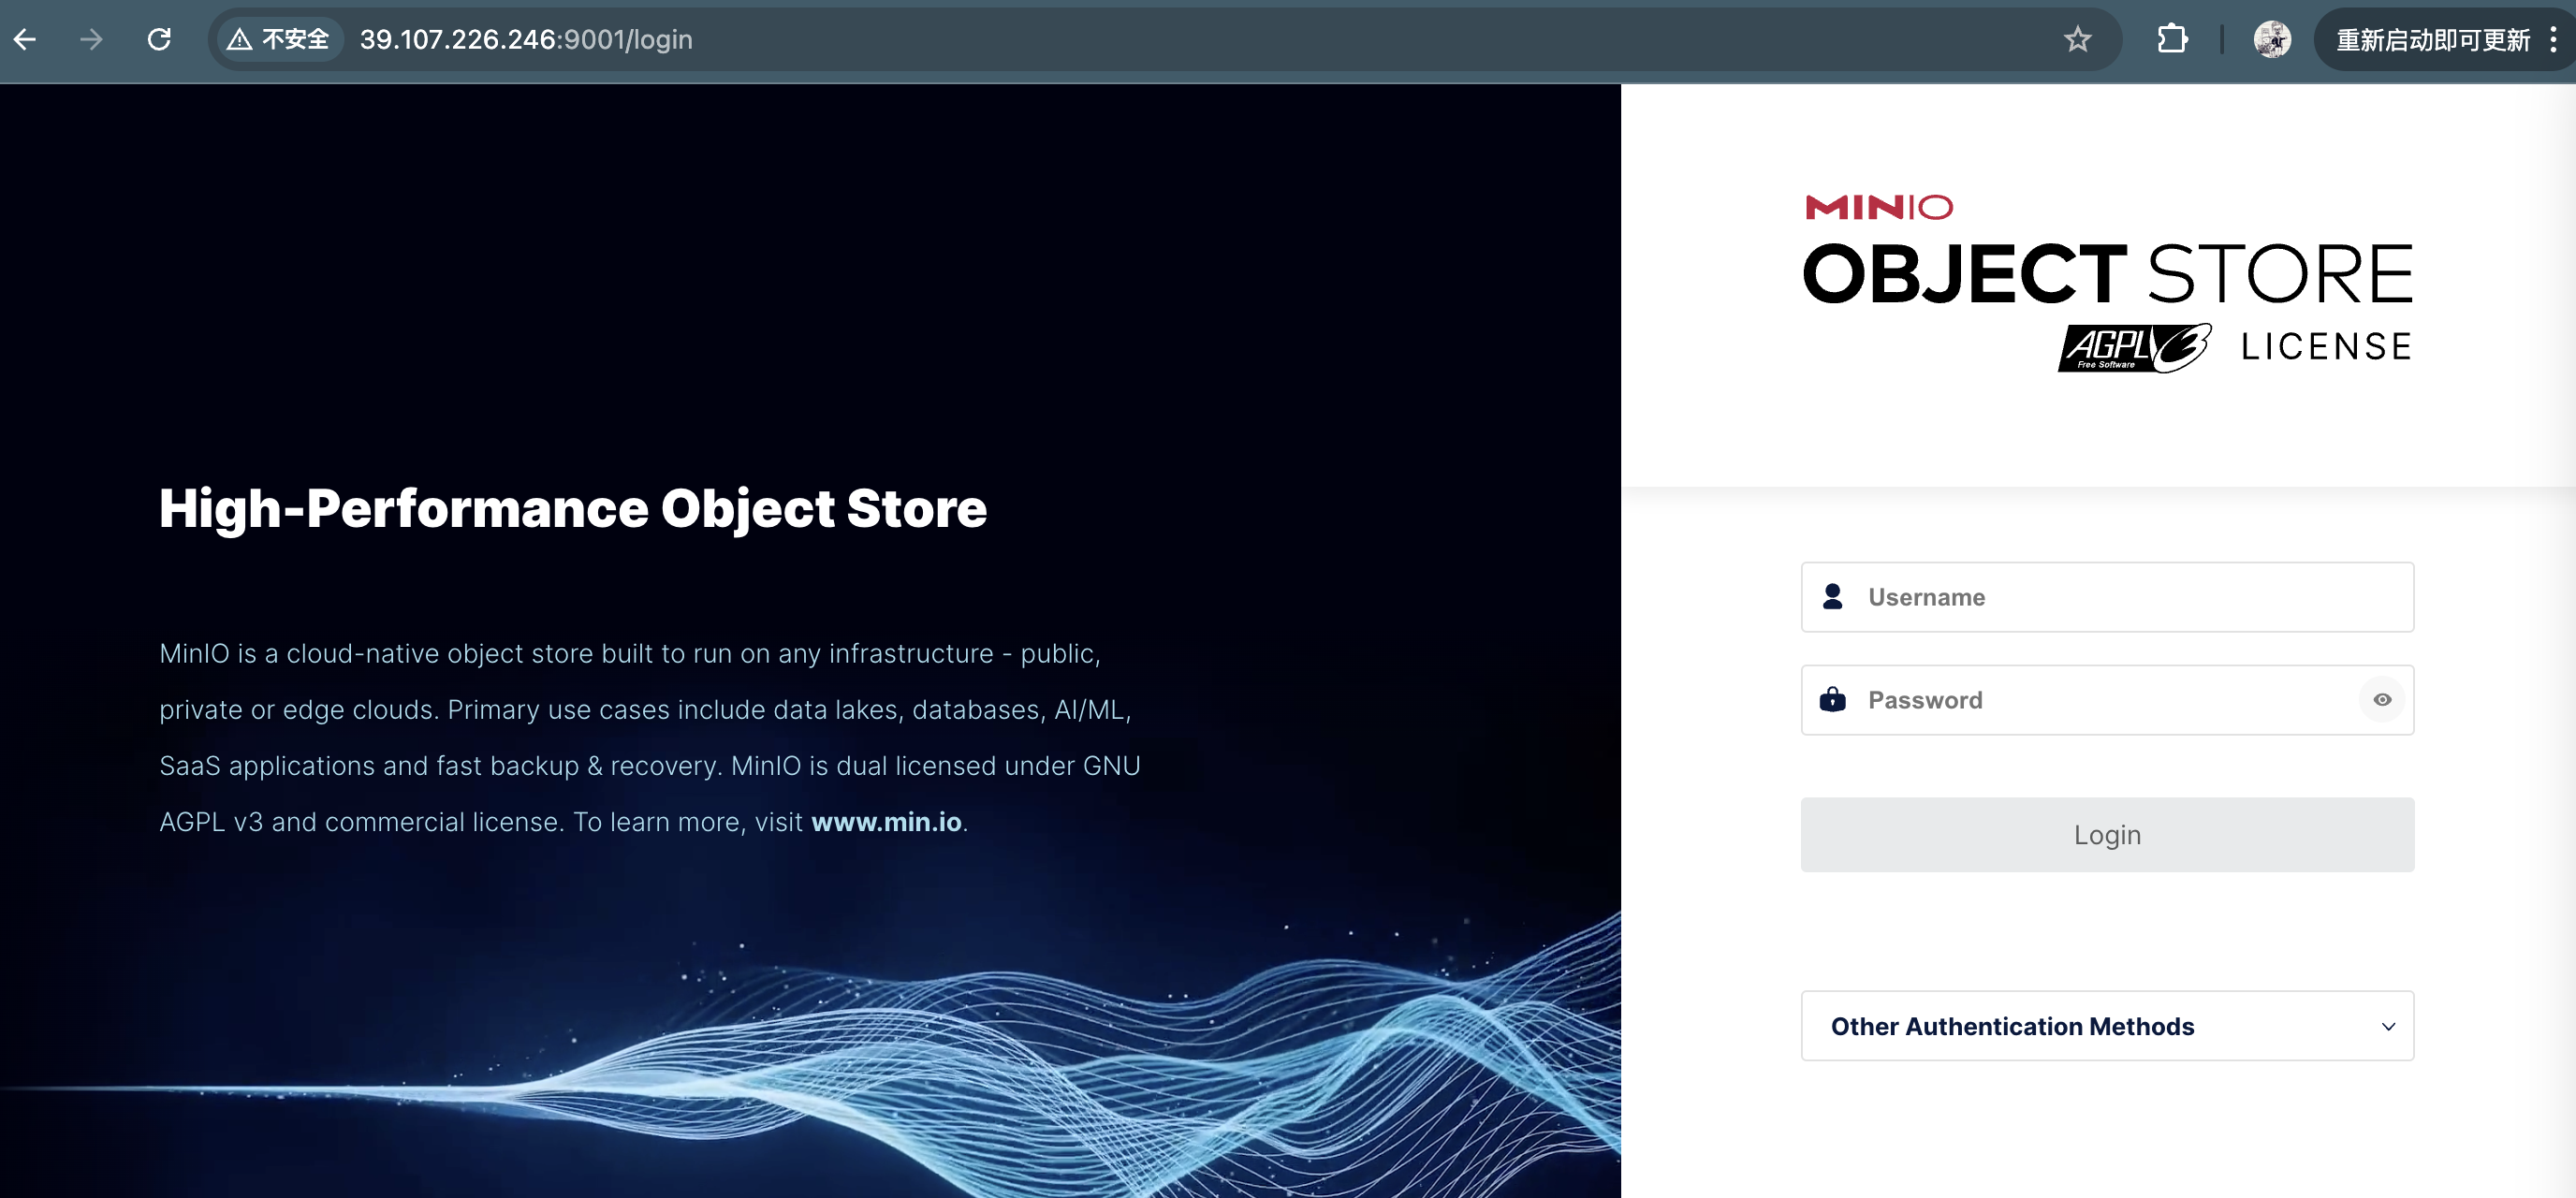Click the restart to update button

pyautogui.click(x=2432, y=40)
